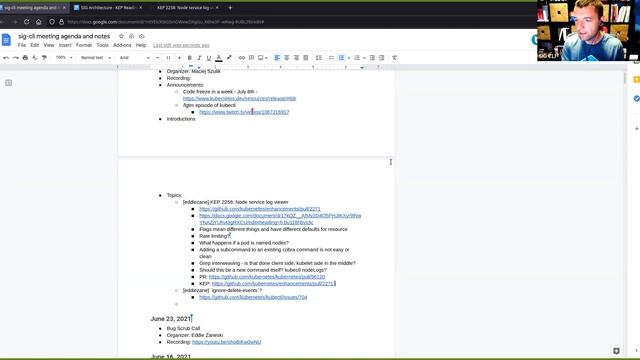The height and width of the screenshot is (360, 640).
Task: Run spelling and grammar check
Action: 35,58
